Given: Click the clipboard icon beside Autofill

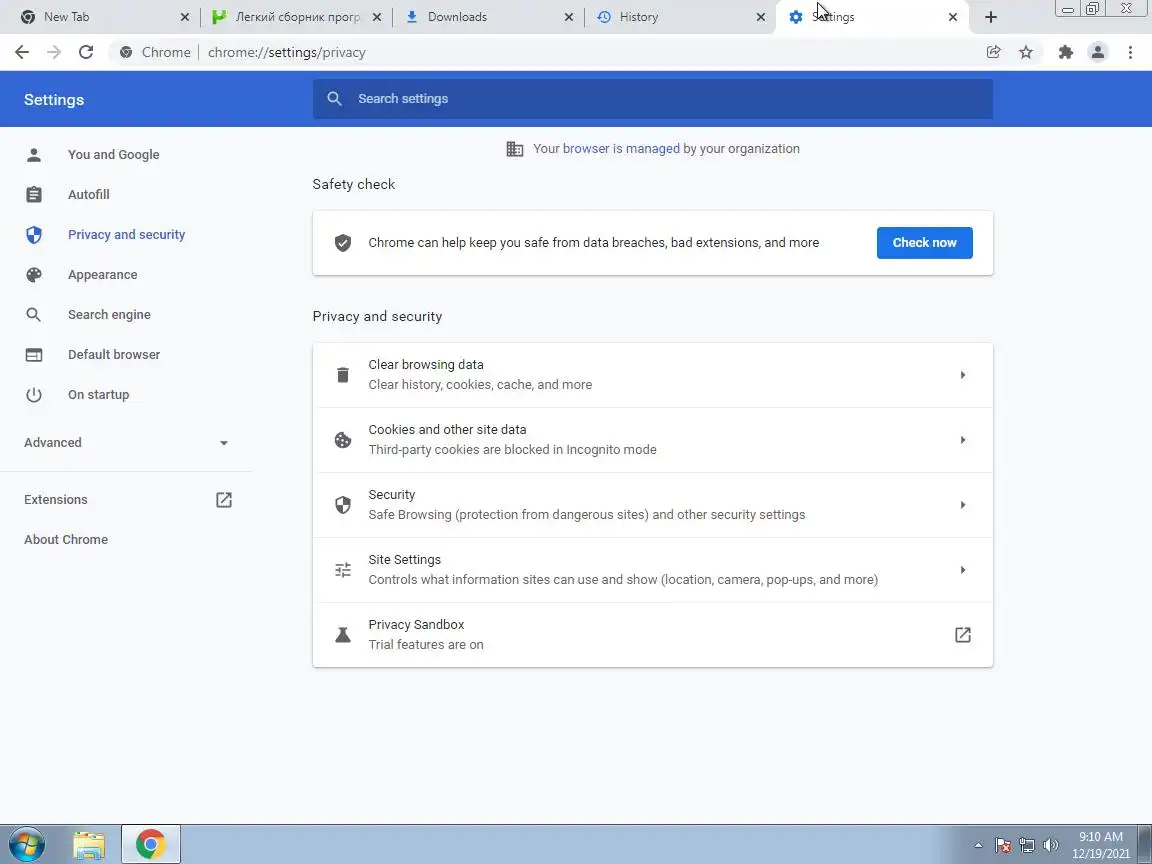Looking at the screenshot, I should coord(34,195).
